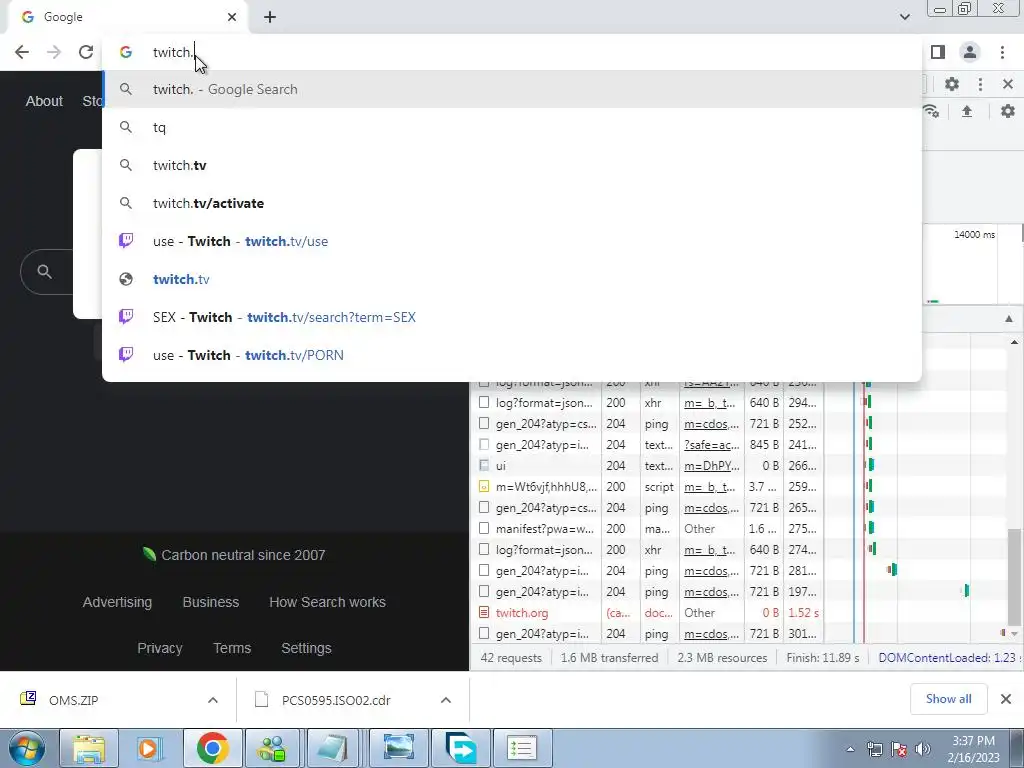Viewport: 1024px width, 768px height.
Task: Select the 'twitch. - Google Search' suggestion
Action: point(512,89)
